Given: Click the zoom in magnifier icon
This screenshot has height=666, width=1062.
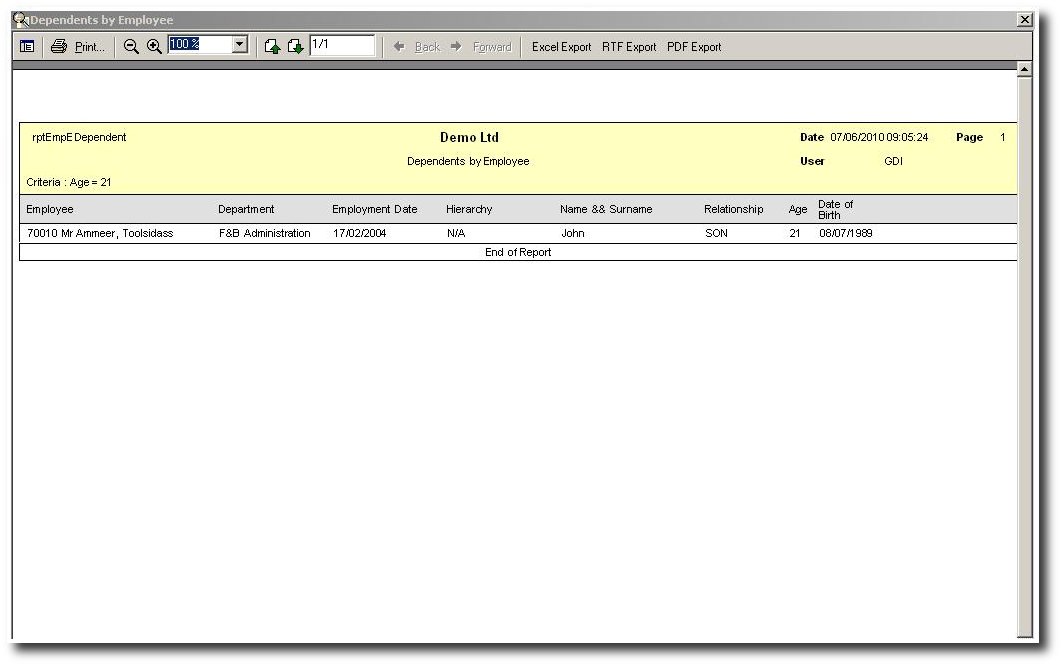Looking at the screenshot, I should point(154,47).
